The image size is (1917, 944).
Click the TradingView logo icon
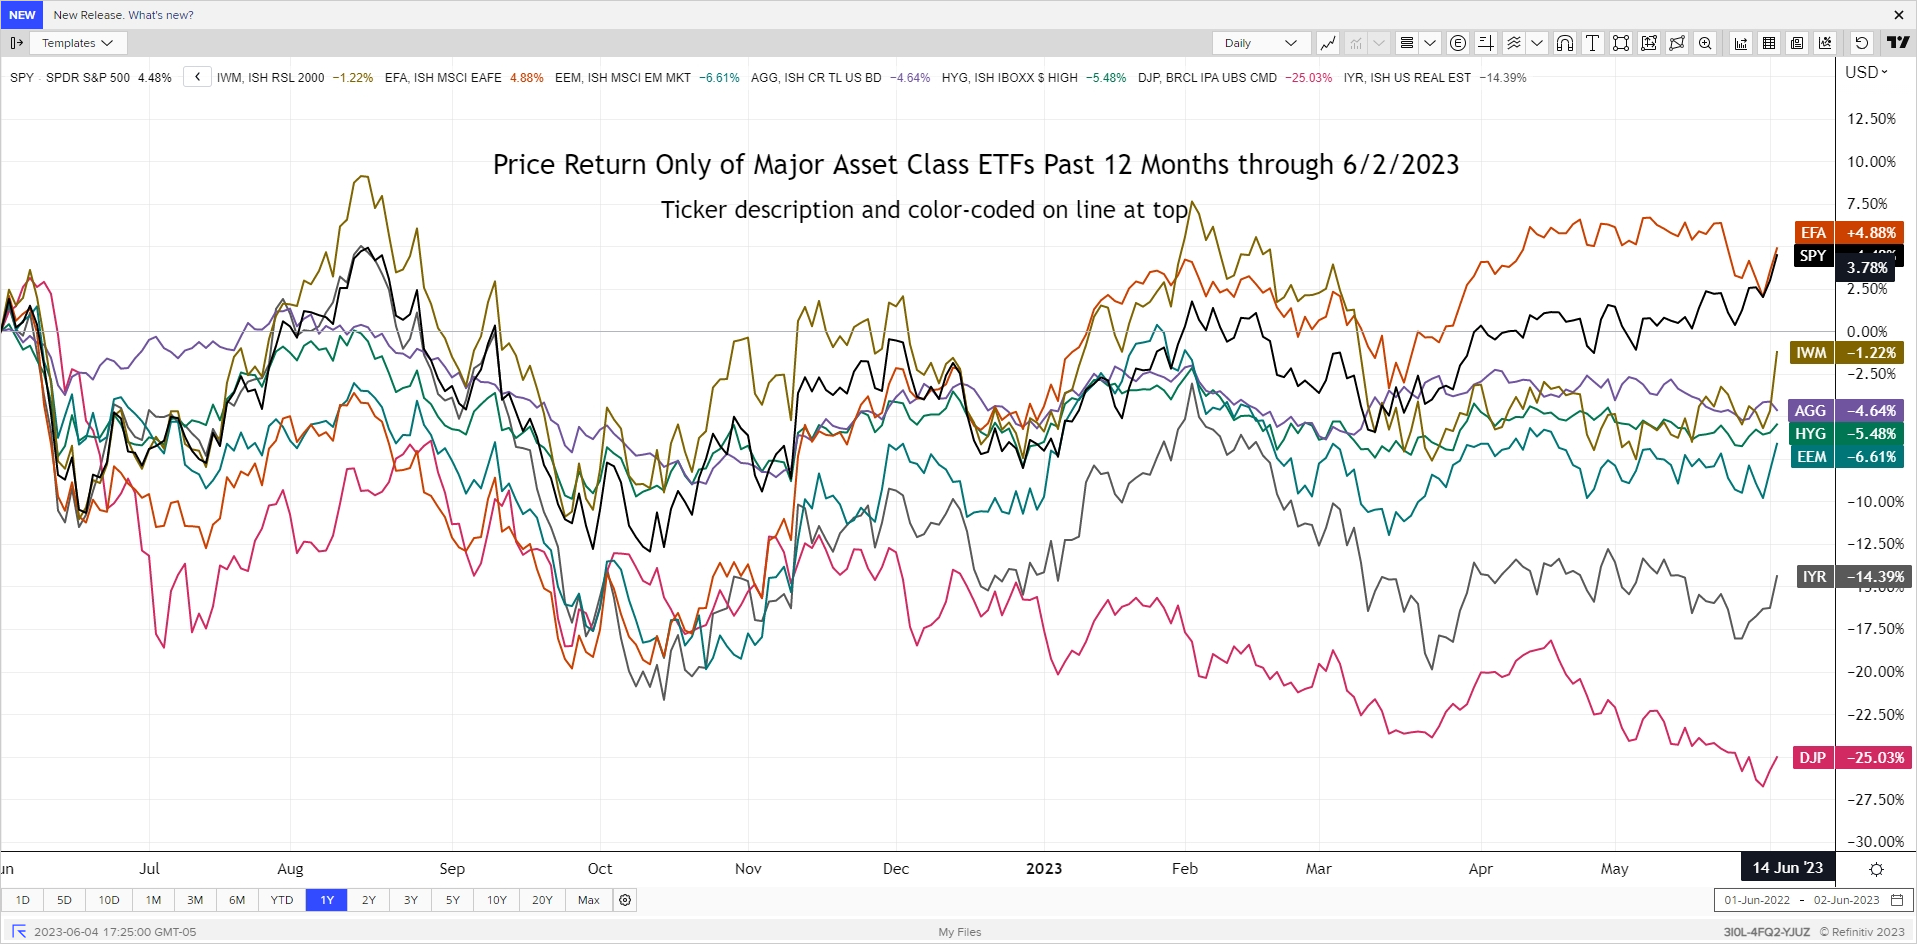click(1897, 43)
